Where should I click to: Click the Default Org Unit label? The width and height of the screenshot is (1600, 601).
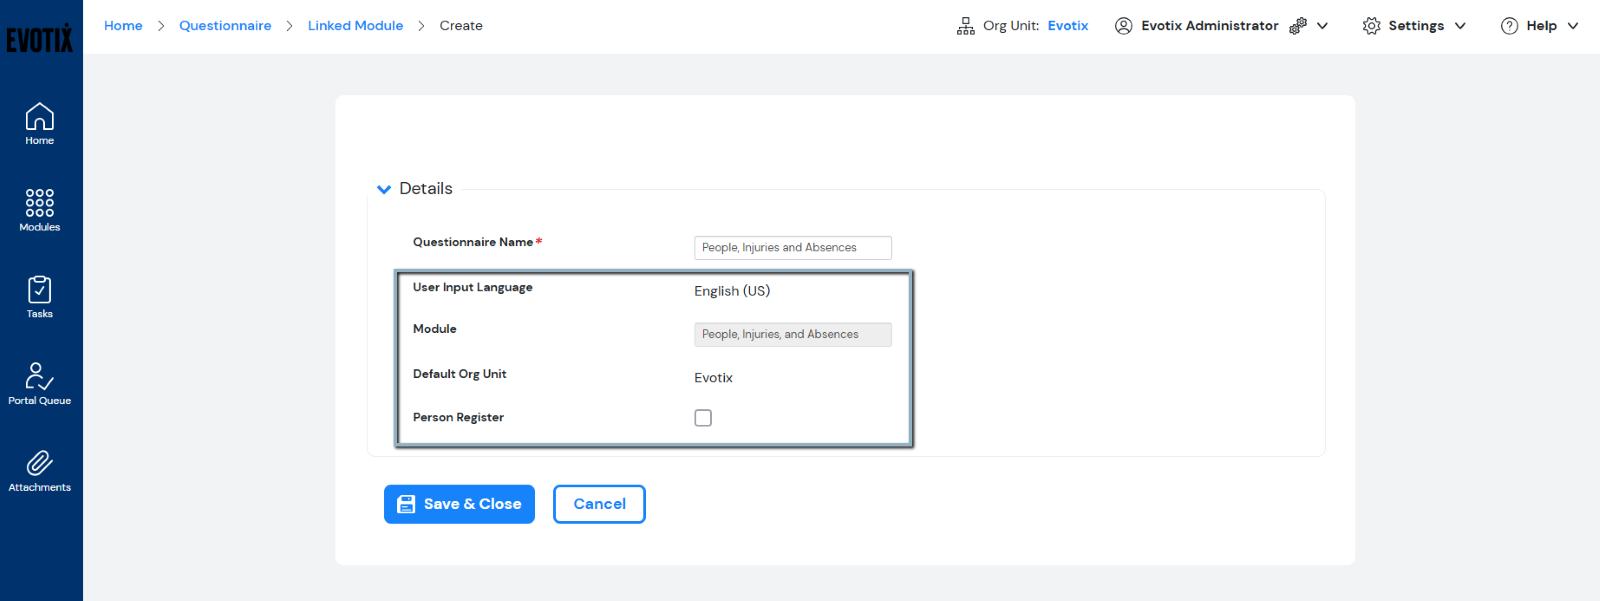(459, 374)
